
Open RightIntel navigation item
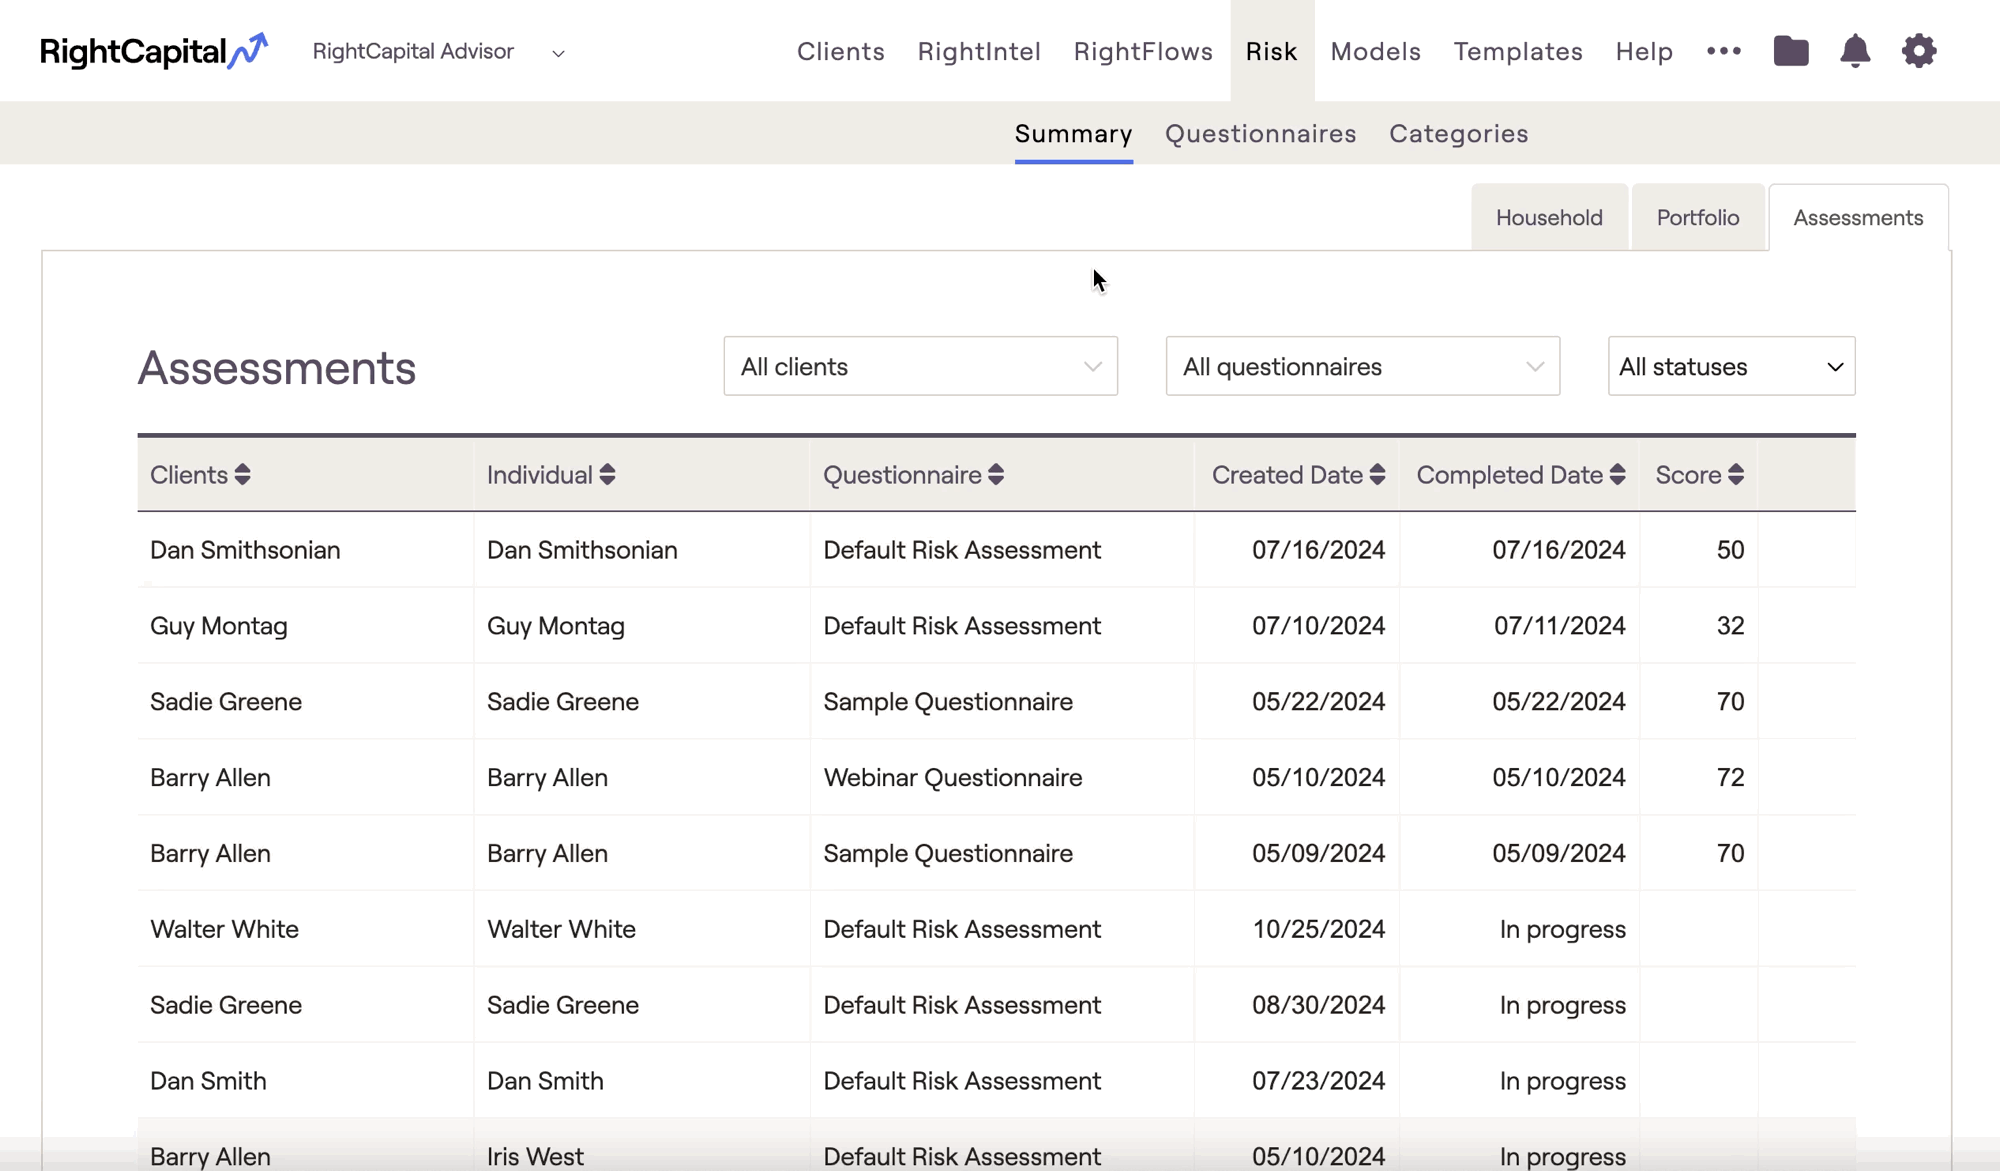(x=979, y=51)
